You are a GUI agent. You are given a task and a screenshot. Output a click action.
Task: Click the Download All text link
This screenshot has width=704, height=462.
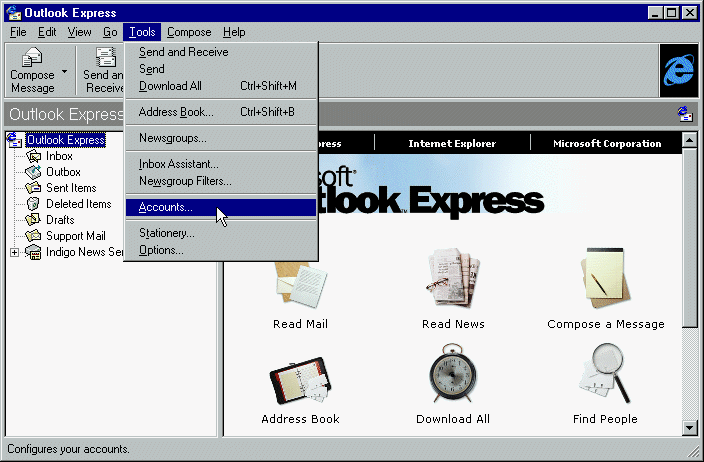(453, 419)
